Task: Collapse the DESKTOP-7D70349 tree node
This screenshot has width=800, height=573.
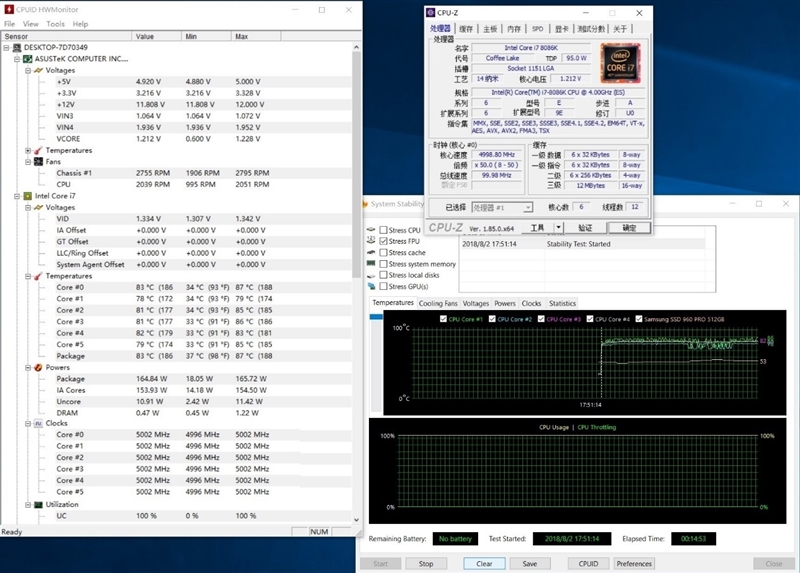Action: click(6, 47)
